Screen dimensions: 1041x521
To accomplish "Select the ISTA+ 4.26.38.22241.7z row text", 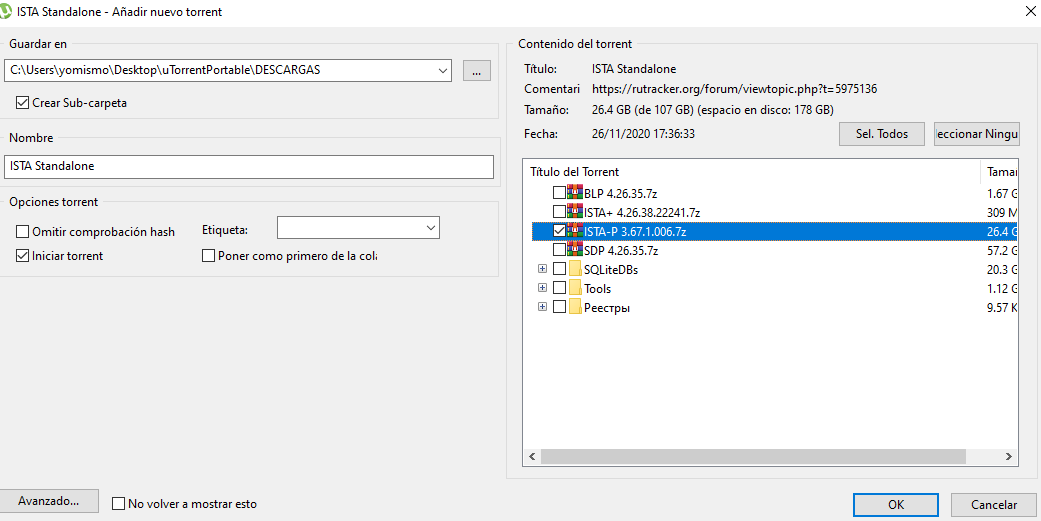I will pos(642,213).
